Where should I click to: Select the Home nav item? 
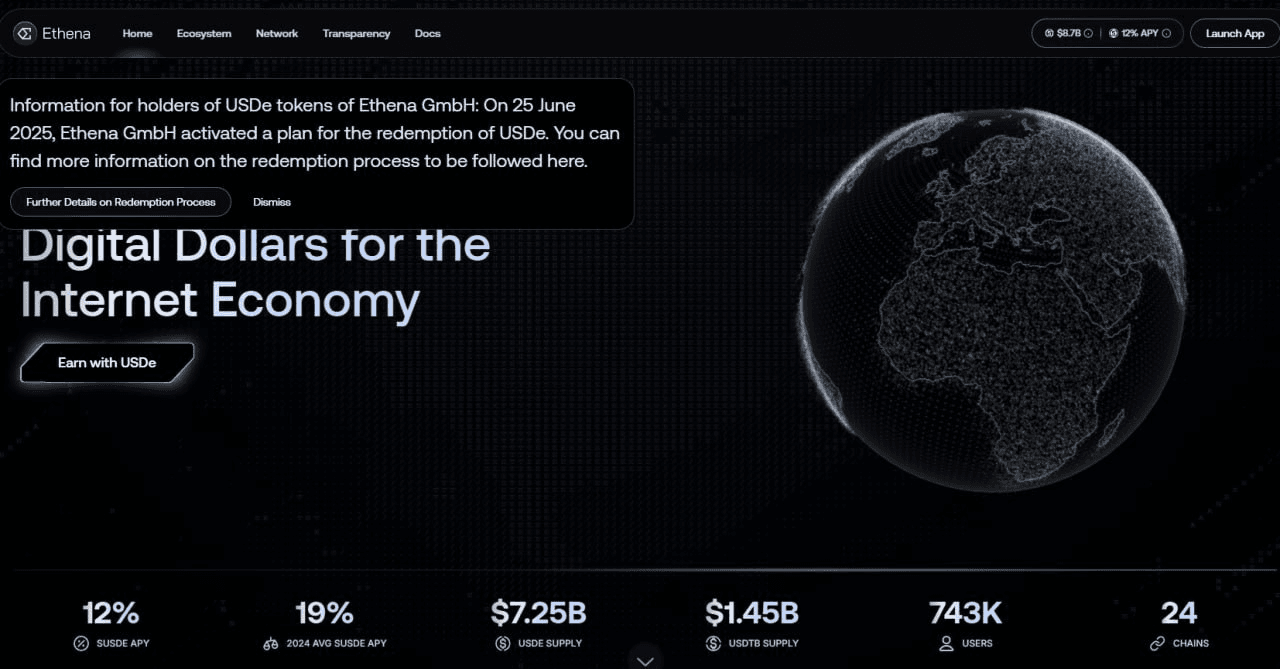137,33
